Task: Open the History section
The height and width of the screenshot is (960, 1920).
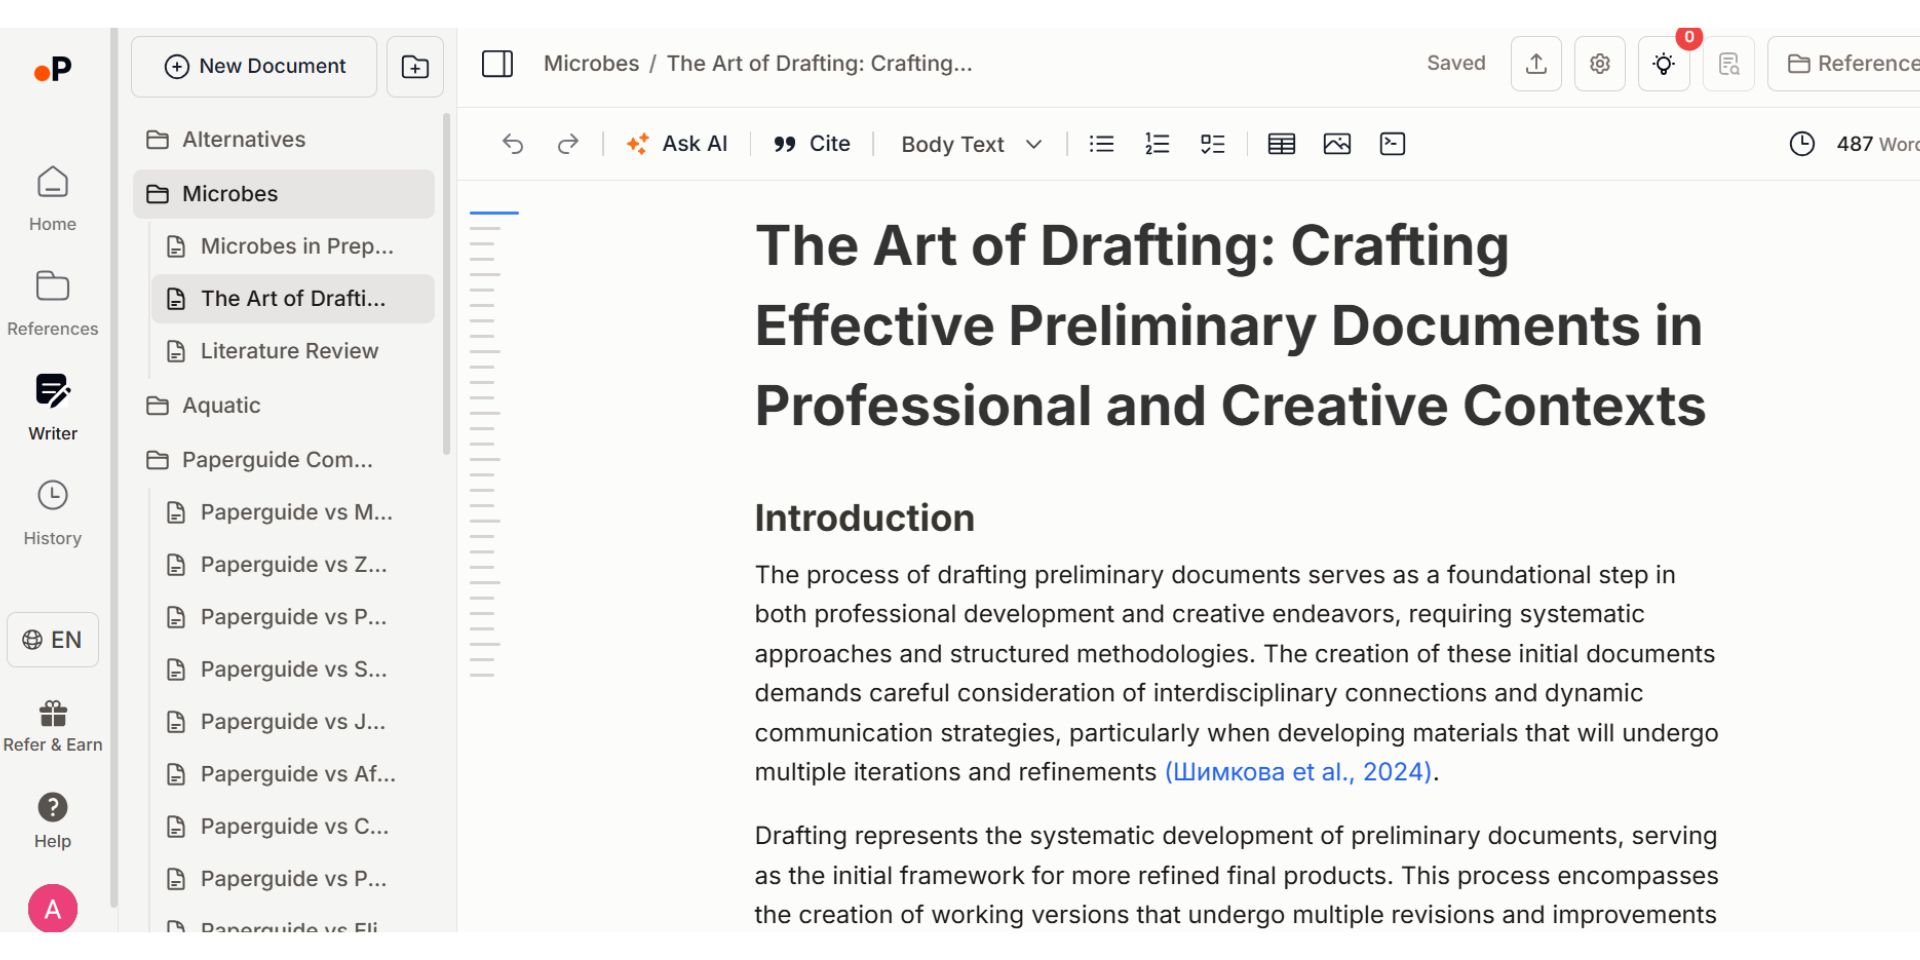Action: pyautogui.click(x=52, y=513)
